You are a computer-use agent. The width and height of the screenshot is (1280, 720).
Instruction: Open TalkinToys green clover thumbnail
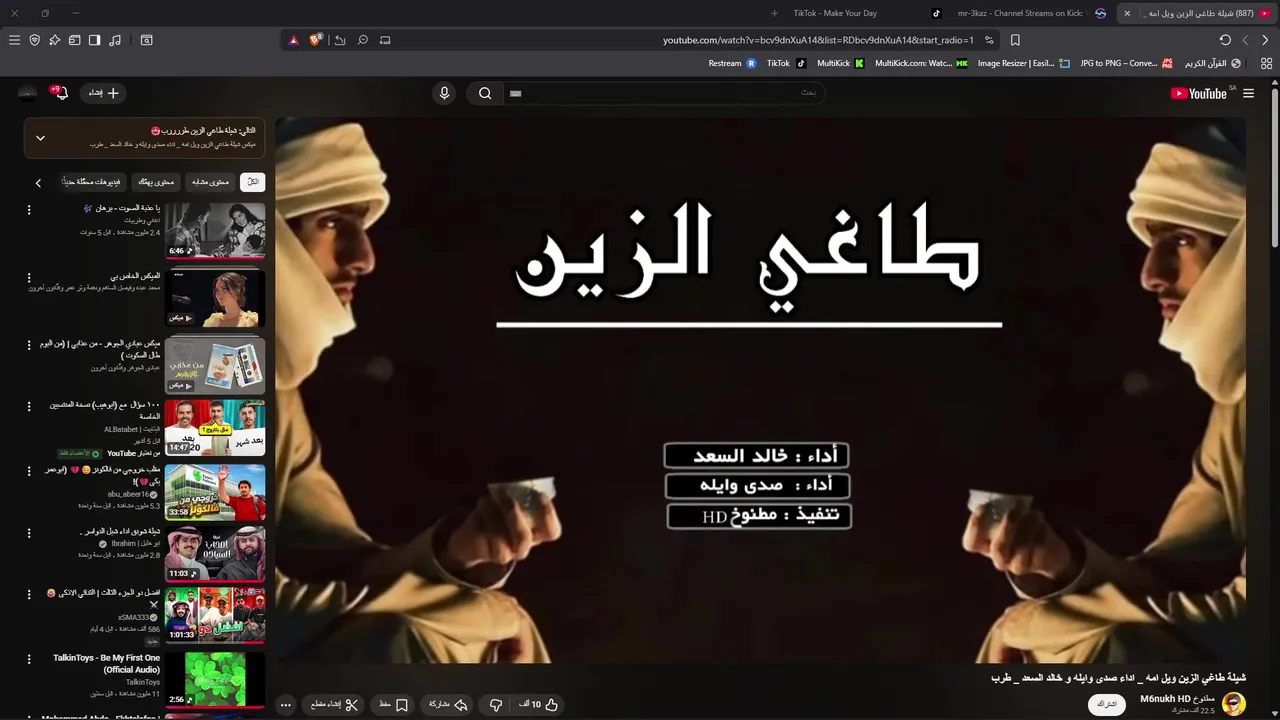point(215,679)
